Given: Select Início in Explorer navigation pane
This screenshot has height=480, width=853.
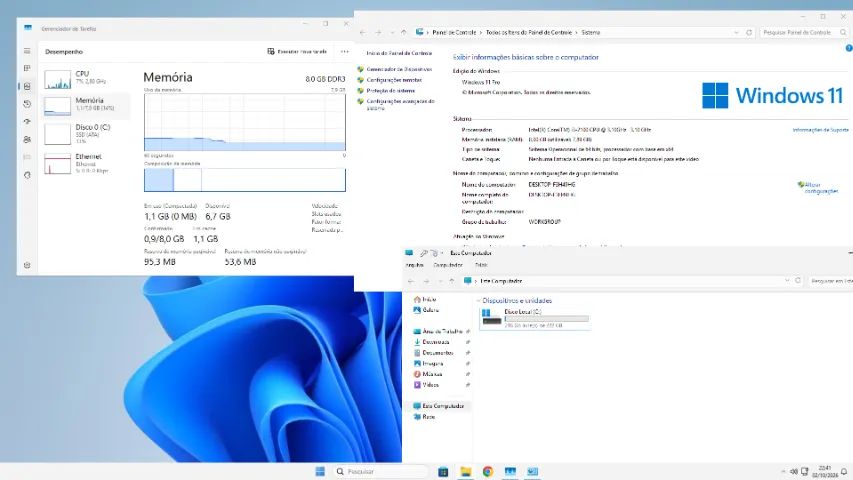Looking at the screenshot, I should click(x=425, y=299).
